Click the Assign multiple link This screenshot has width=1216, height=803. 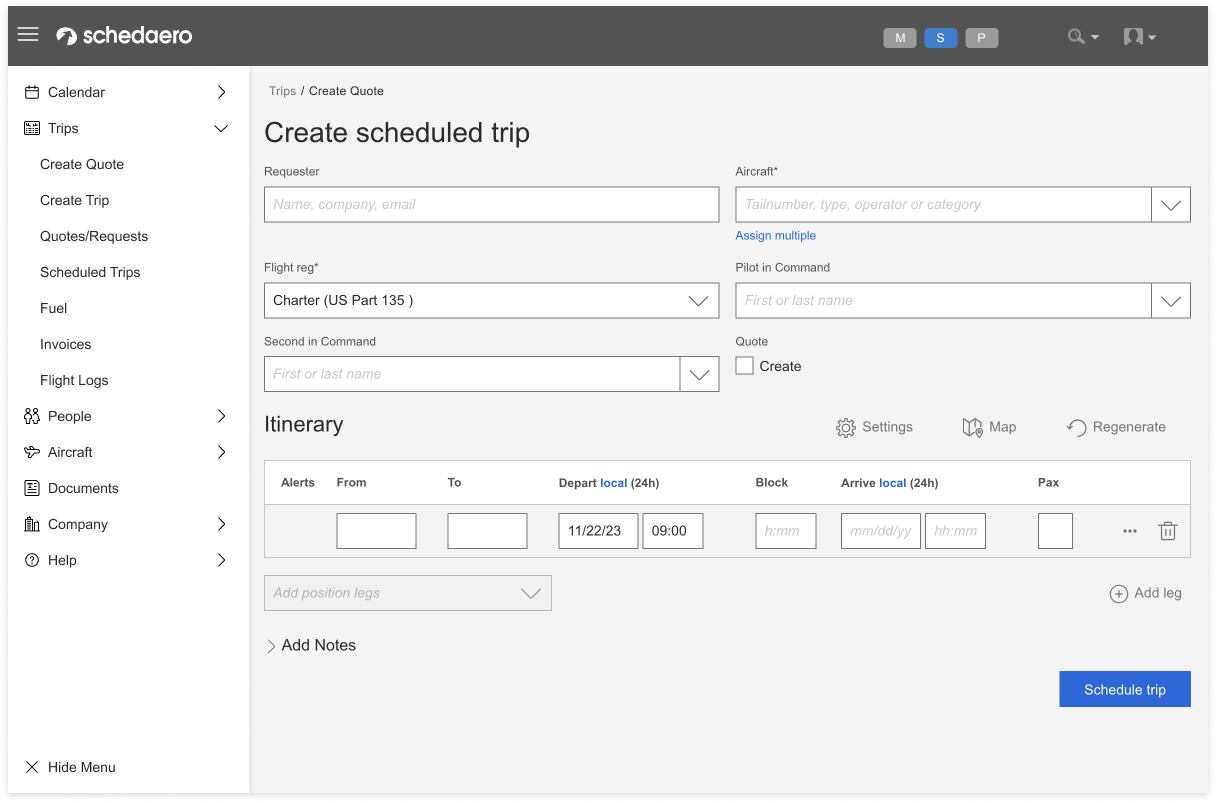click(776, 236)
